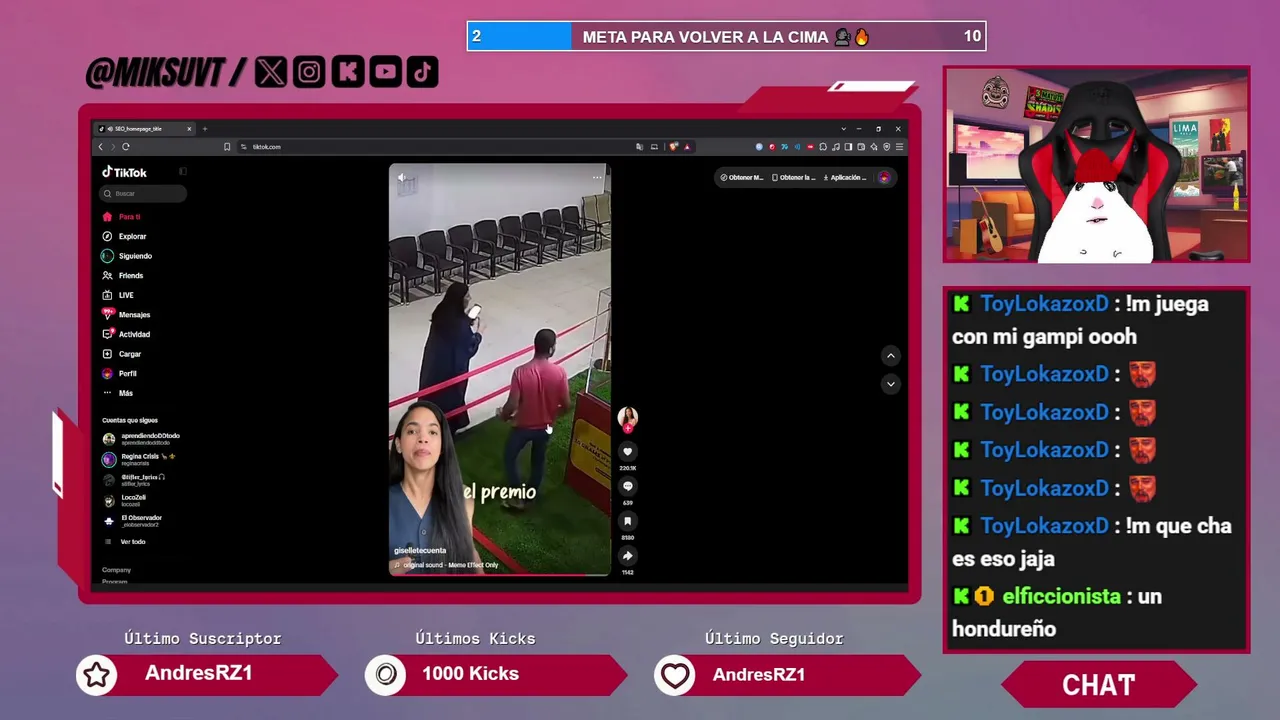Image resolution: width=1280 pixels, height=720 pixels.
Task: Click the Obtener M... button
Action: tap(741, 178)
